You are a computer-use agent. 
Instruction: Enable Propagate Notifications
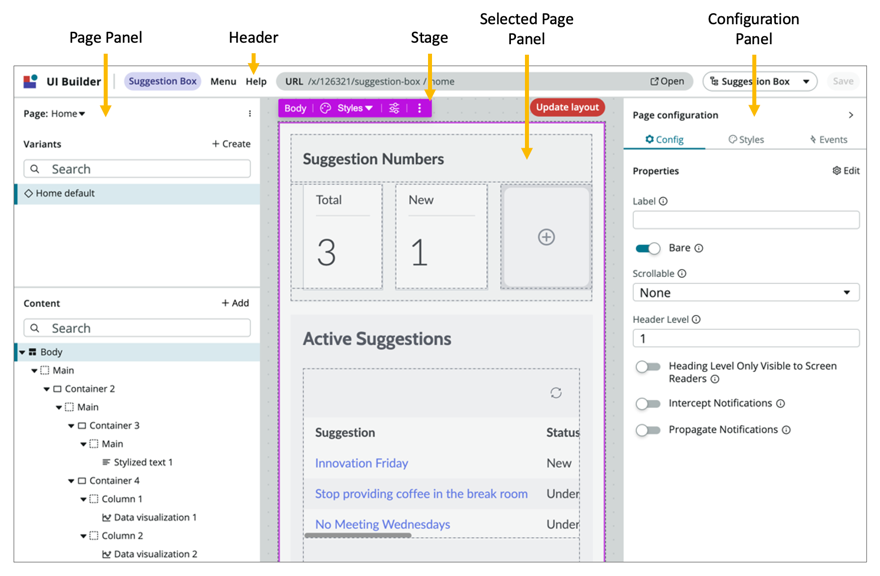point(649,430)
